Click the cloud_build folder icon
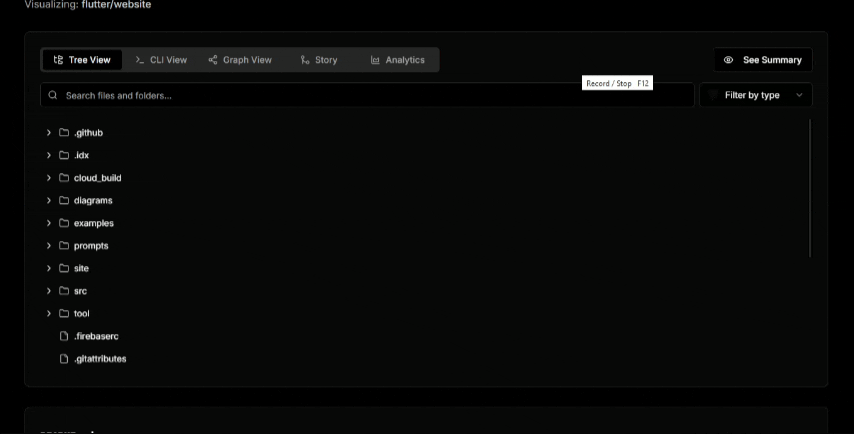This screenshot has width=854, height=434. [64, 178]
